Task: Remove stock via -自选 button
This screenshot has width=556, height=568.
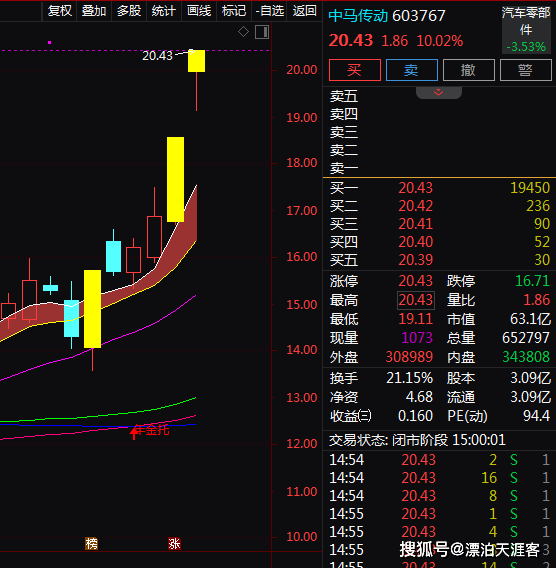Action: click(269, 11)
